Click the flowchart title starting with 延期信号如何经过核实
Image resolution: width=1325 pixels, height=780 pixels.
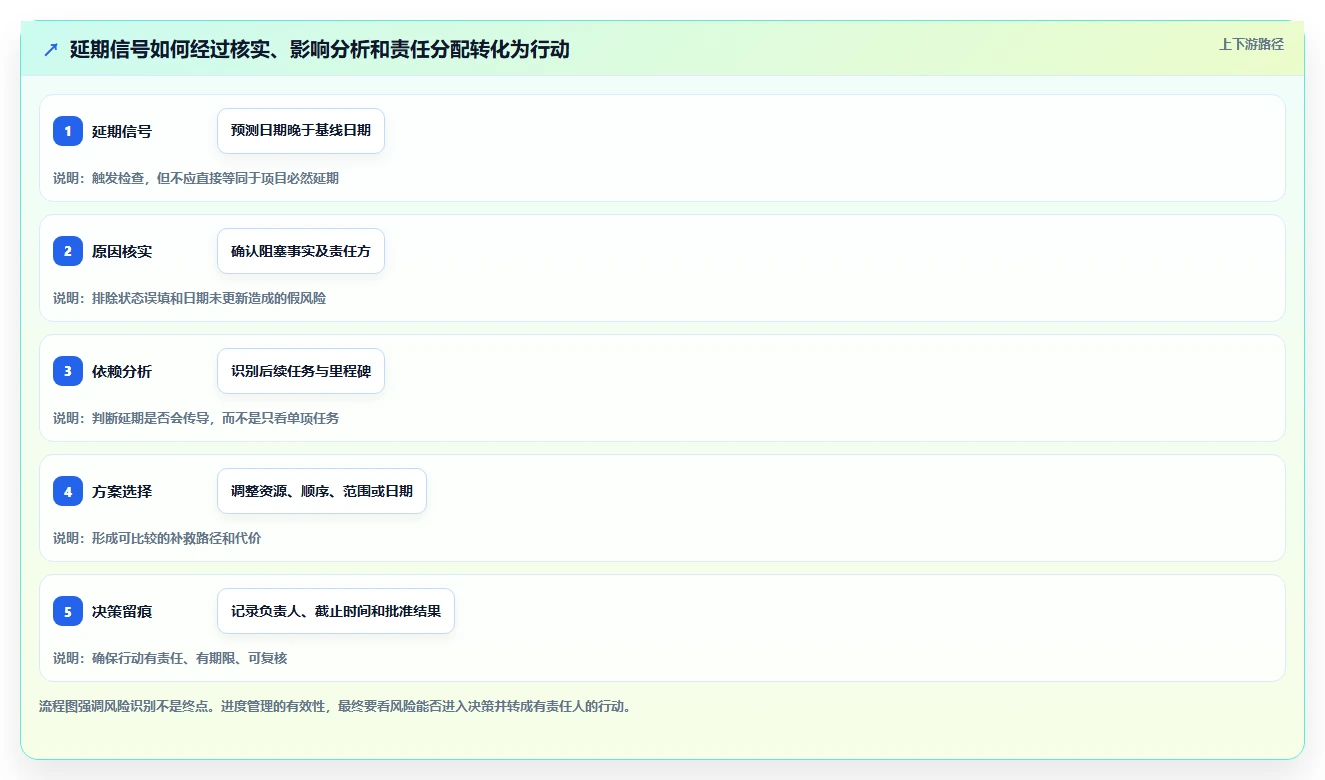[320, 50]
